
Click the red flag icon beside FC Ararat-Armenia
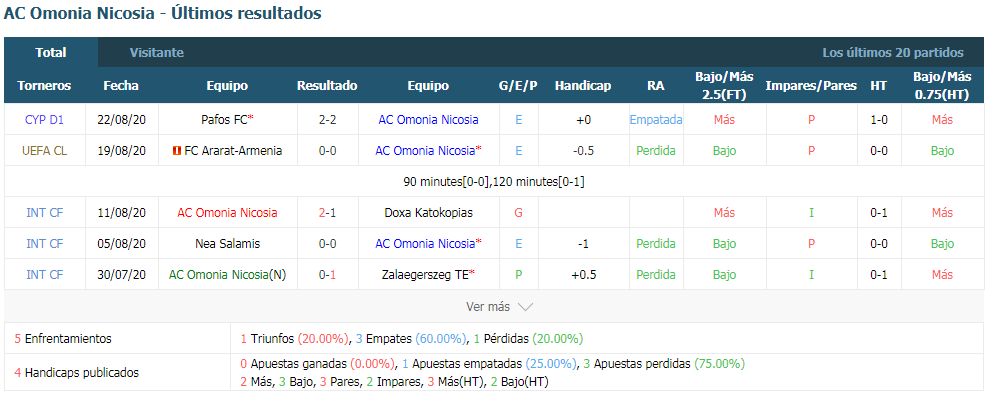(x=177, y=151)
